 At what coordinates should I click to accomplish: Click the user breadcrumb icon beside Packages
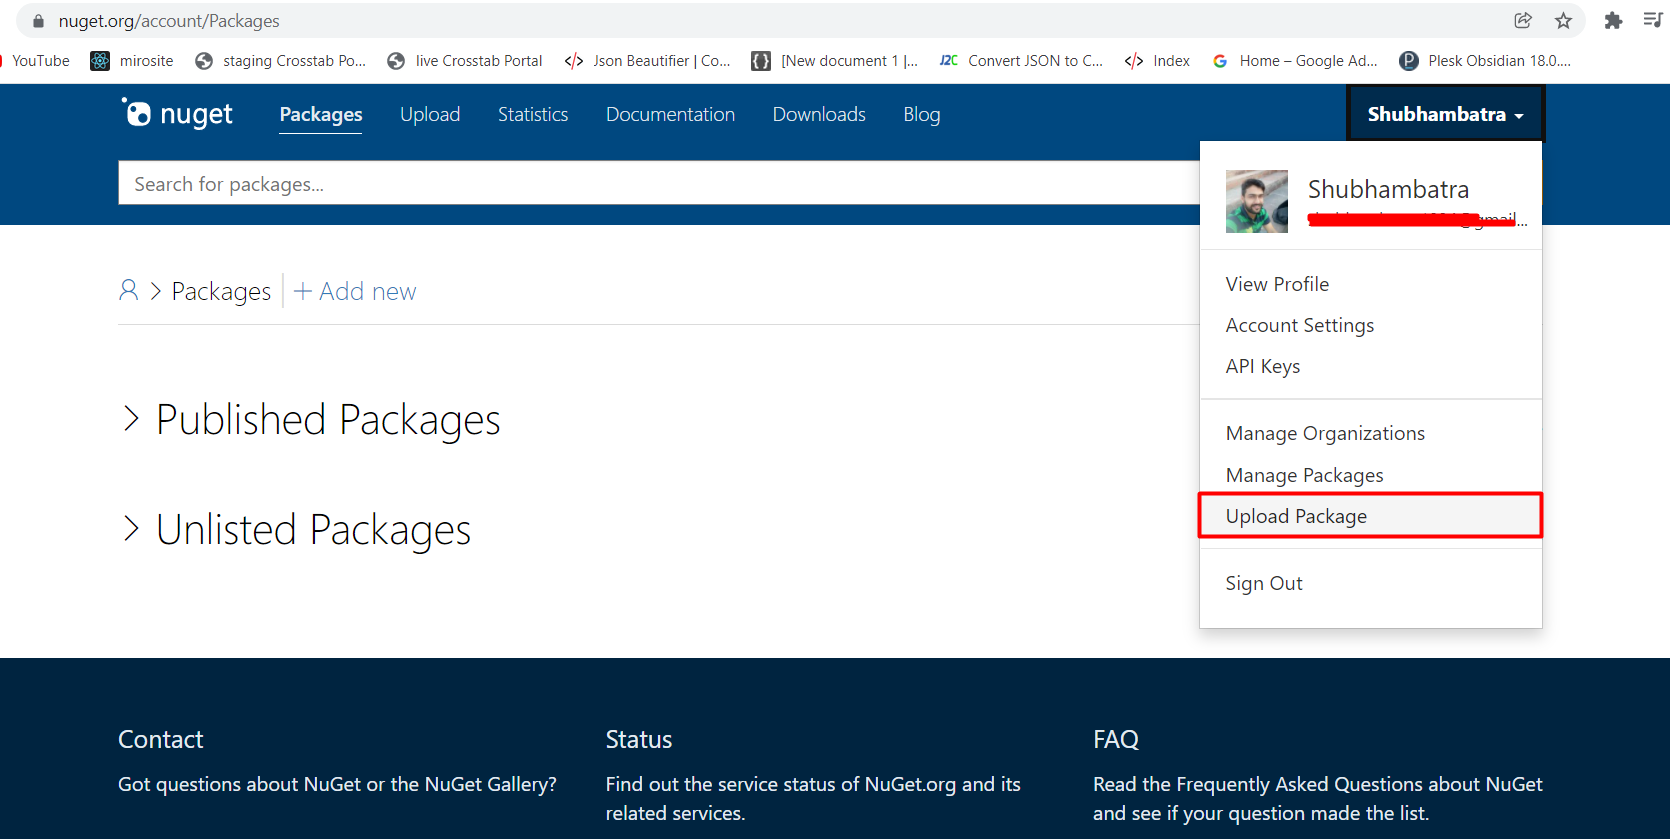pyautogui.click(x=129, y=290)
